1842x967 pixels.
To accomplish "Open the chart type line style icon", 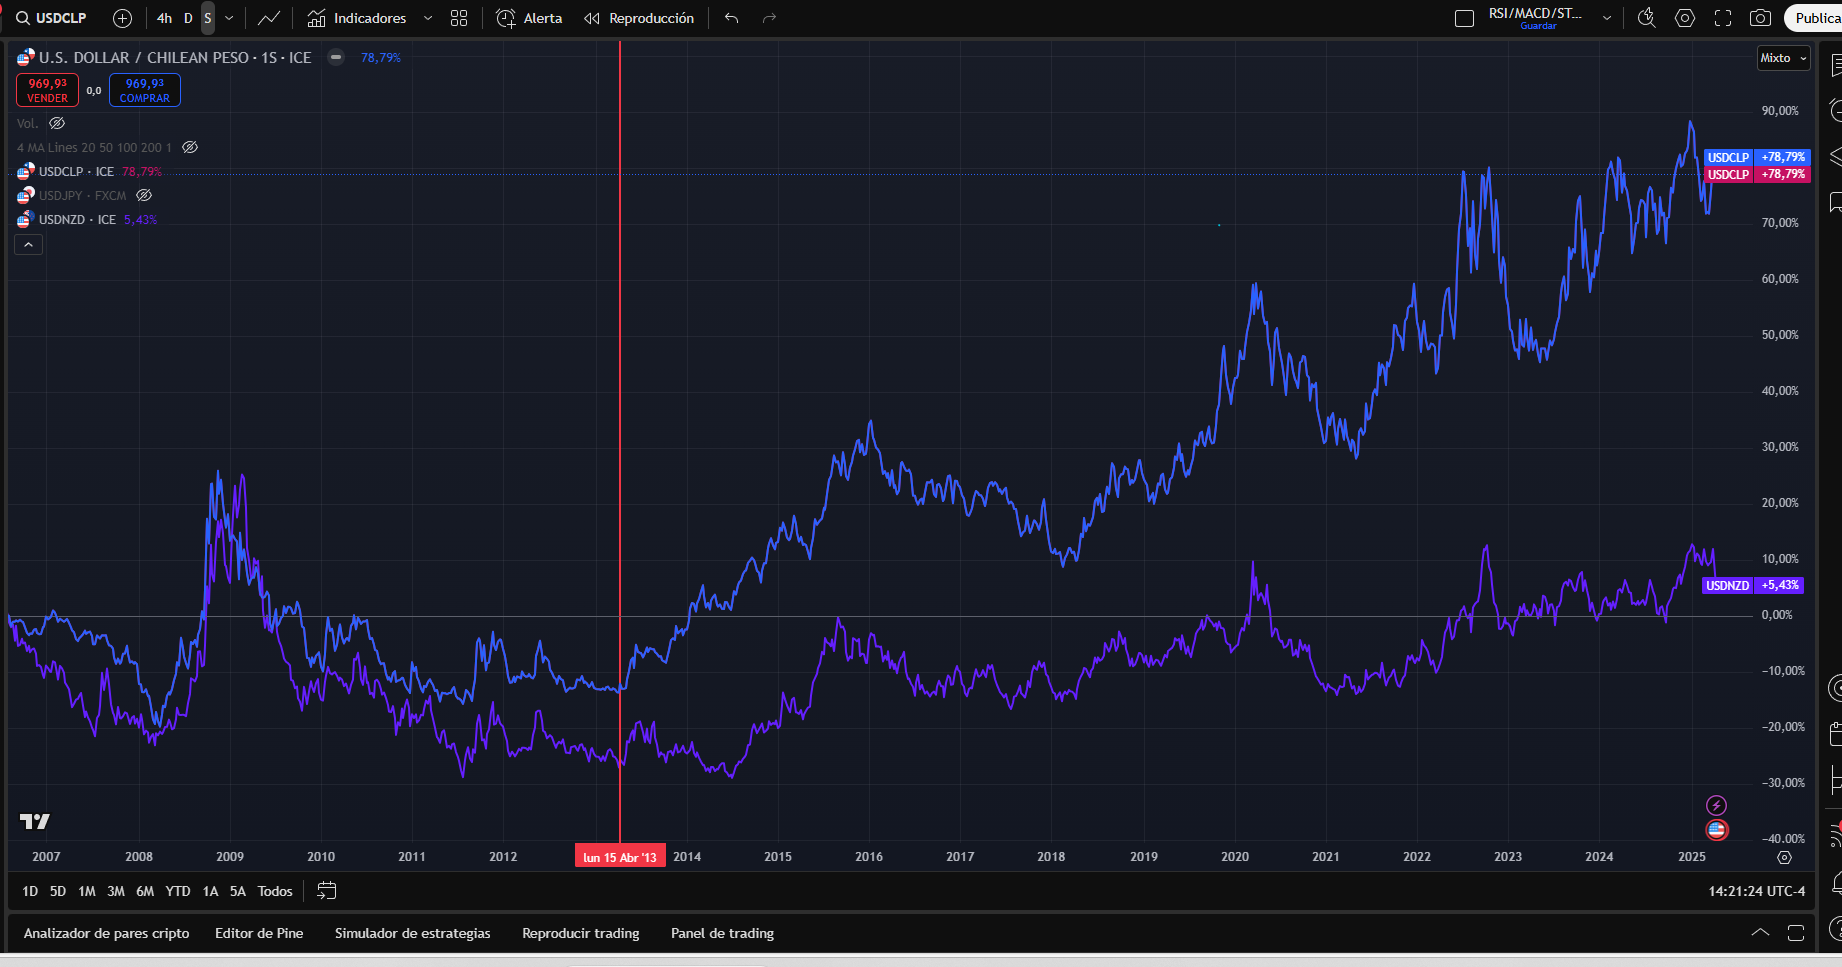I will click(x=268, y=18).
